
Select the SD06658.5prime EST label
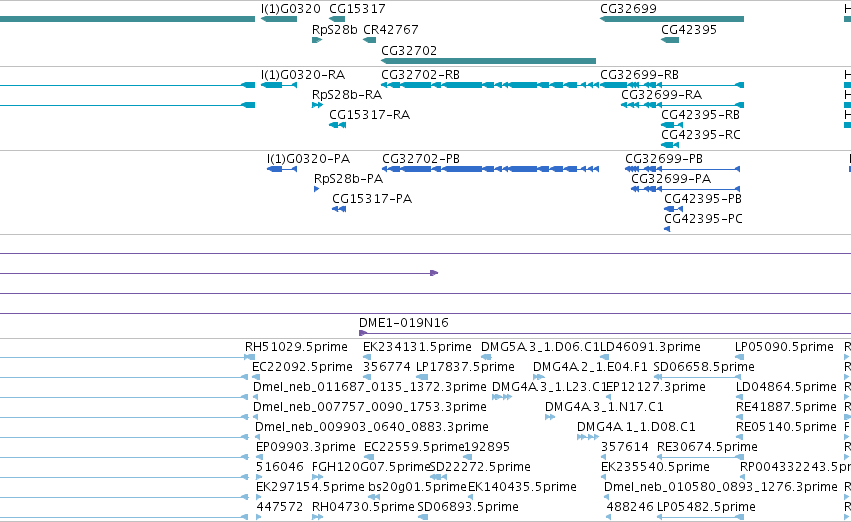point(704,367)
